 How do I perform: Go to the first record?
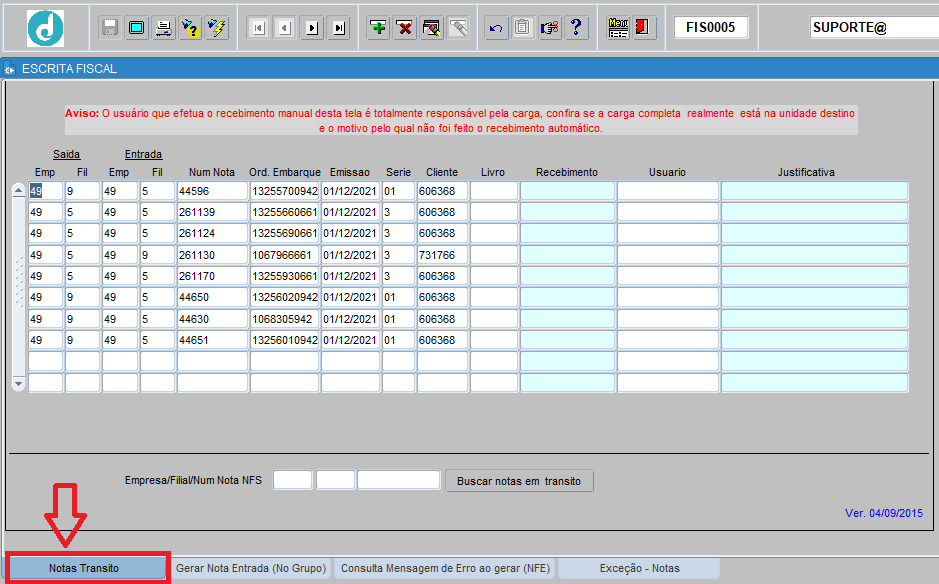coord(259,28)
